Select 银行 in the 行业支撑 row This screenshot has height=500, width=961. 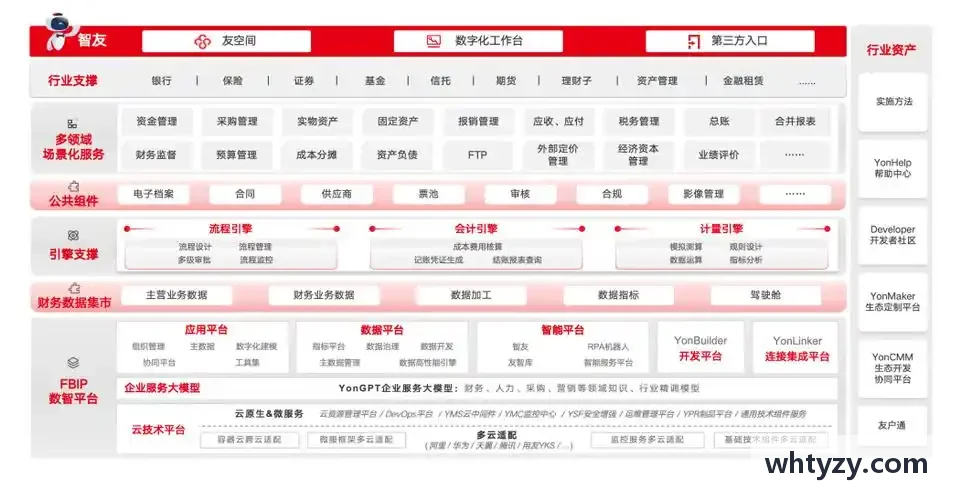[x=162, y=81]
